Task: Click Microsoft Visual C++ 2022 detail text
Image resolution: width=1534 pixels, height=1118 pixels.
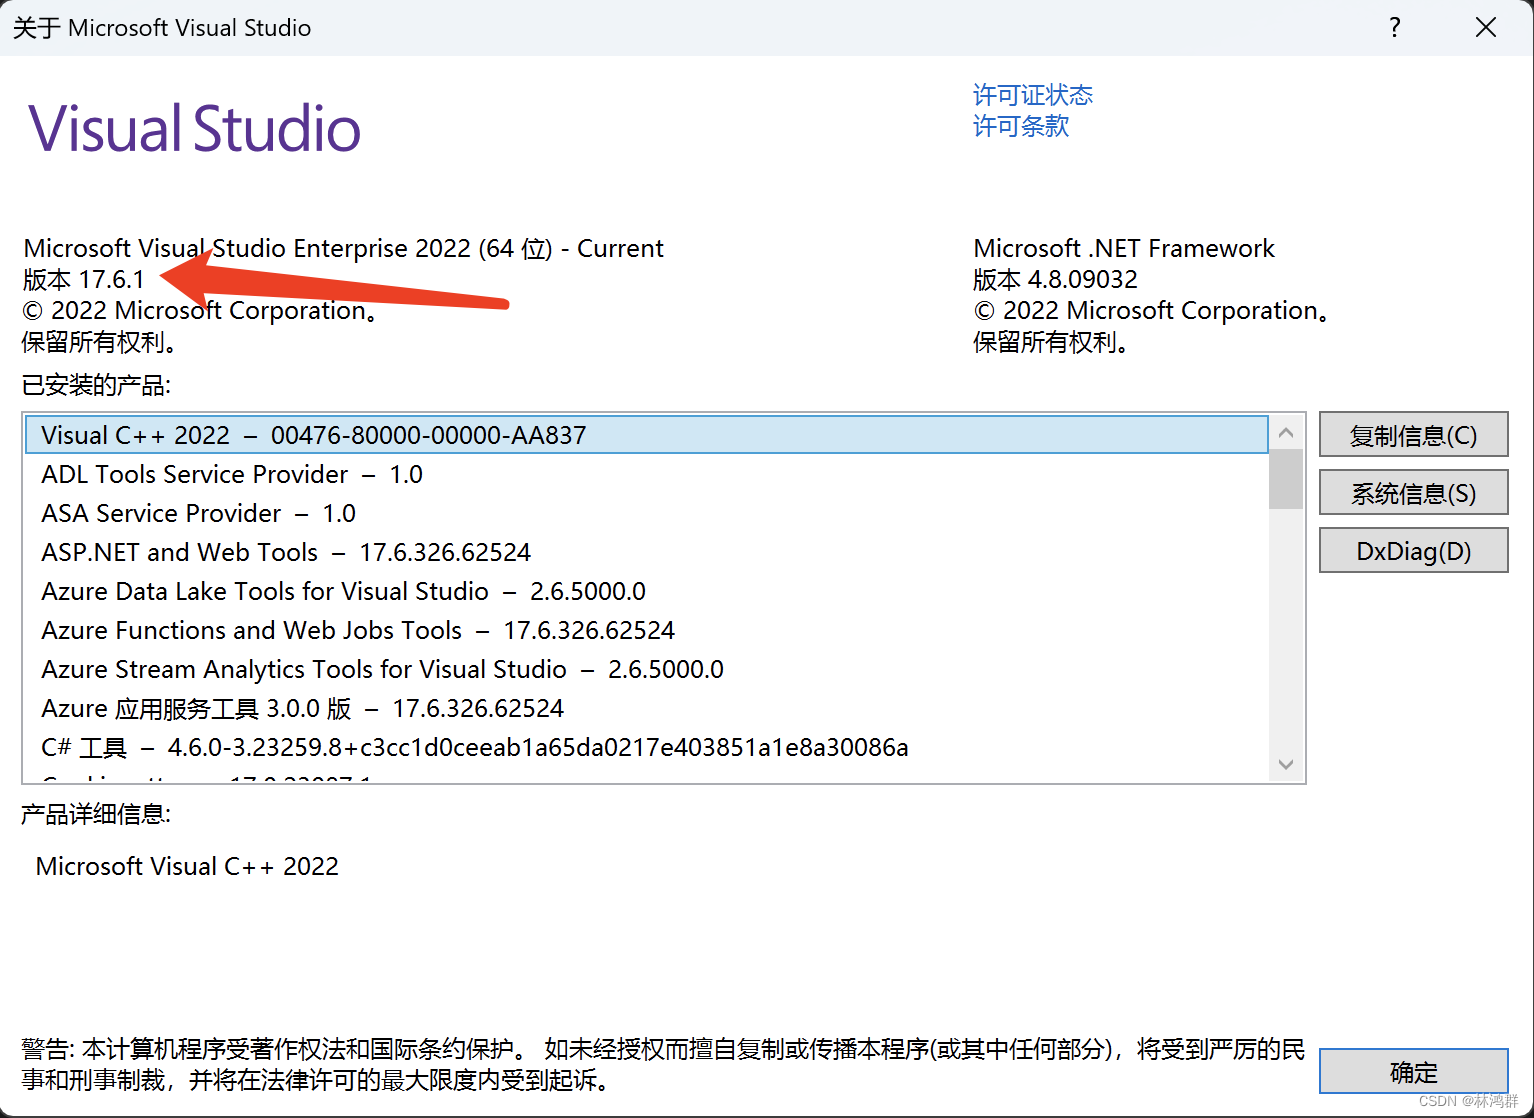Action: pyautogui.click(x=187, y=866)
